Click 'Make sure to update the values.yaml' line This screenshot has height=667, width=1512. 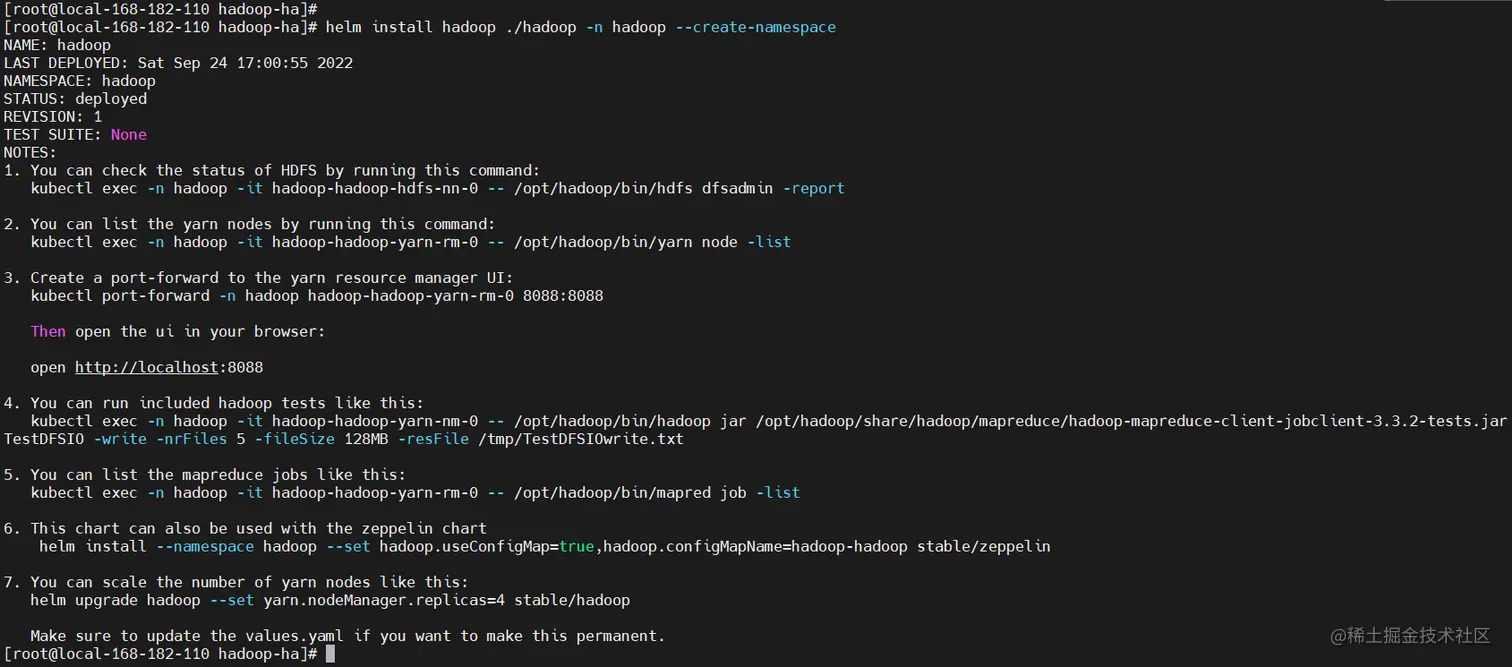click(x=348, y=636)
